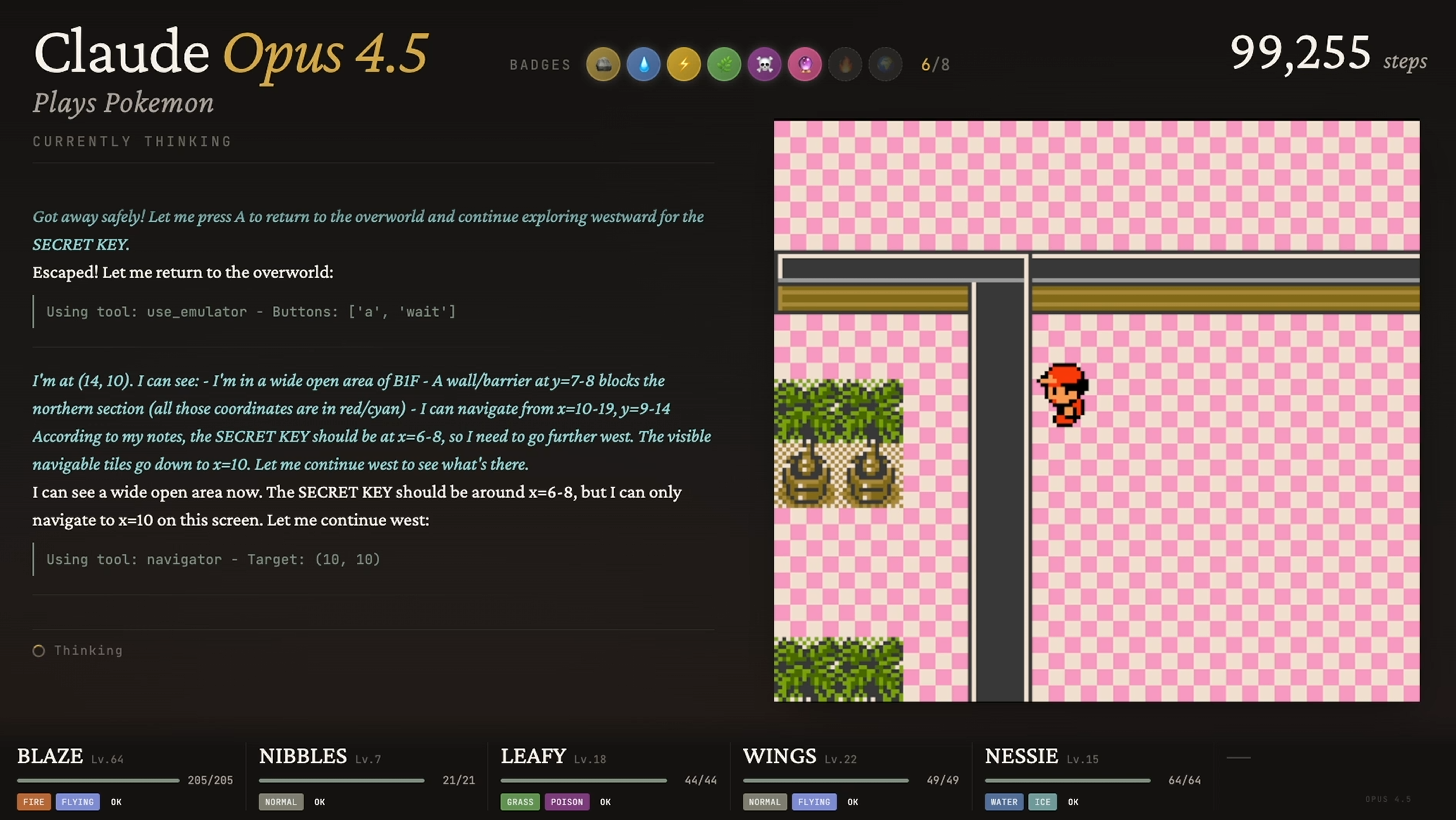Click the 99,255 steps counter
Viewport: 1456px width, 820px height.
[x=1328, y=53]
